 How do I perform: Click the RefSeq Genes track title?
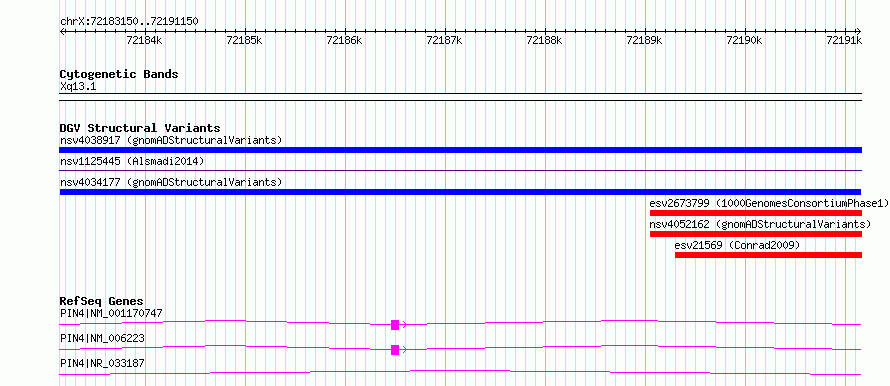(102, 301)
